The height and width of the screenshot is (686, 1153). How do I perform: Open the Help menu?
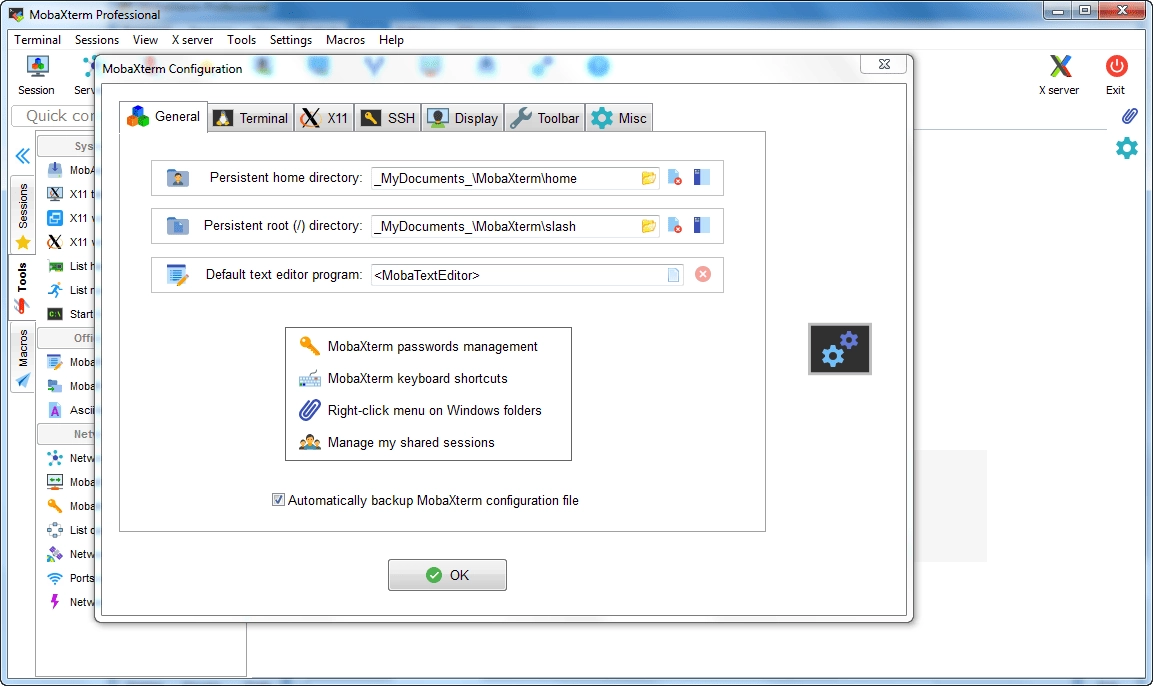(391, 40)
